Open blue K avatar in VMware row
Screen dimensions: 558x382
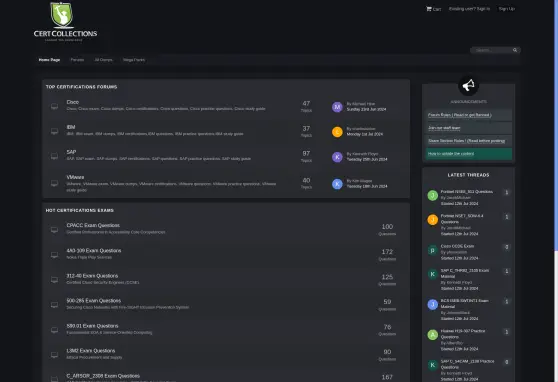pyautogui.click(x=337, y=184)
